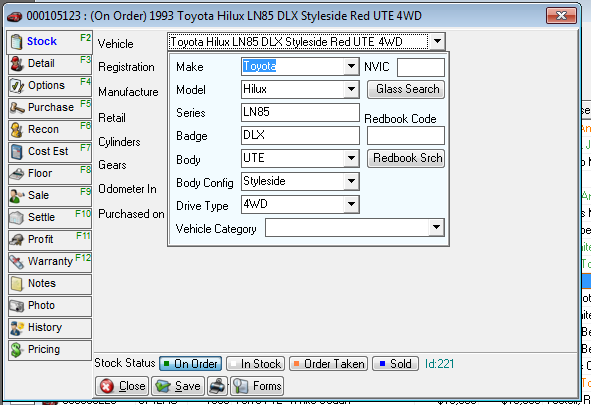This screenshot has height=405, width=591.
Task: Click the Registration label
Action: (x=126, y=67)
